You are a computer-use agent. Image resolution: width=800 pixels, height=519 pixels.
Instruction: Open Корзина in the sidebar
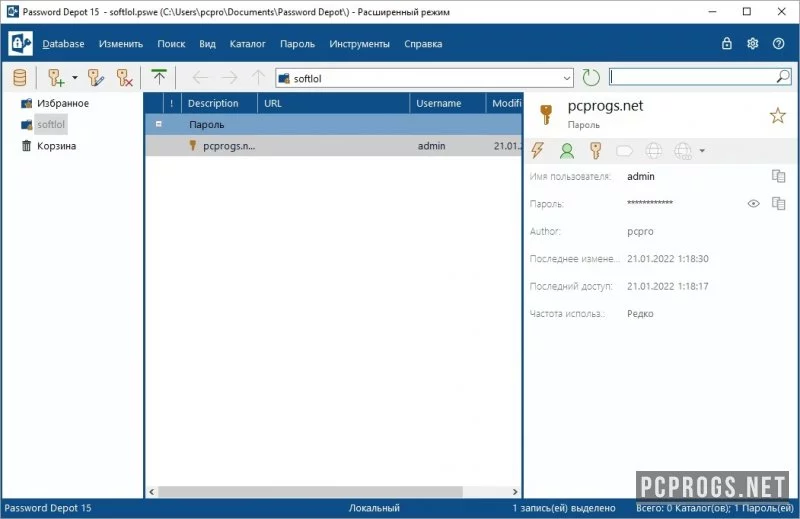tap(56, 146)
